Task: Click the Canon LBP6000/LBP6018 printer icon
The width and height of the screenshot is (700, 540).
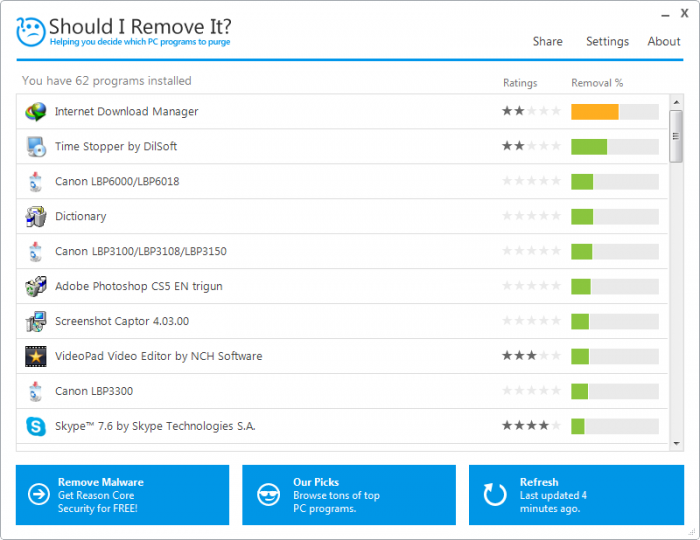Action: pos(36,181)
